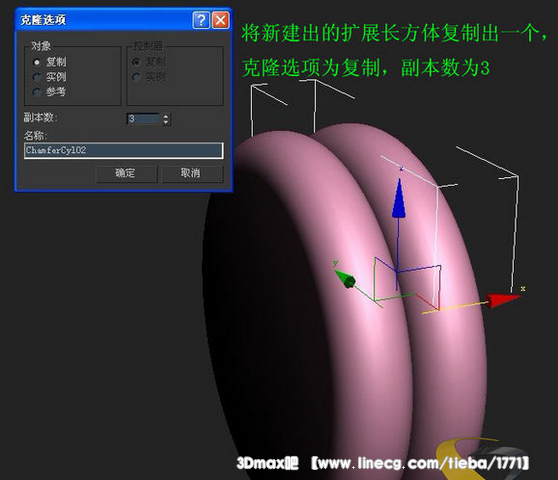
Task: Click the 名称 field containing ChamferCyl02
Action: coord(124,150)
